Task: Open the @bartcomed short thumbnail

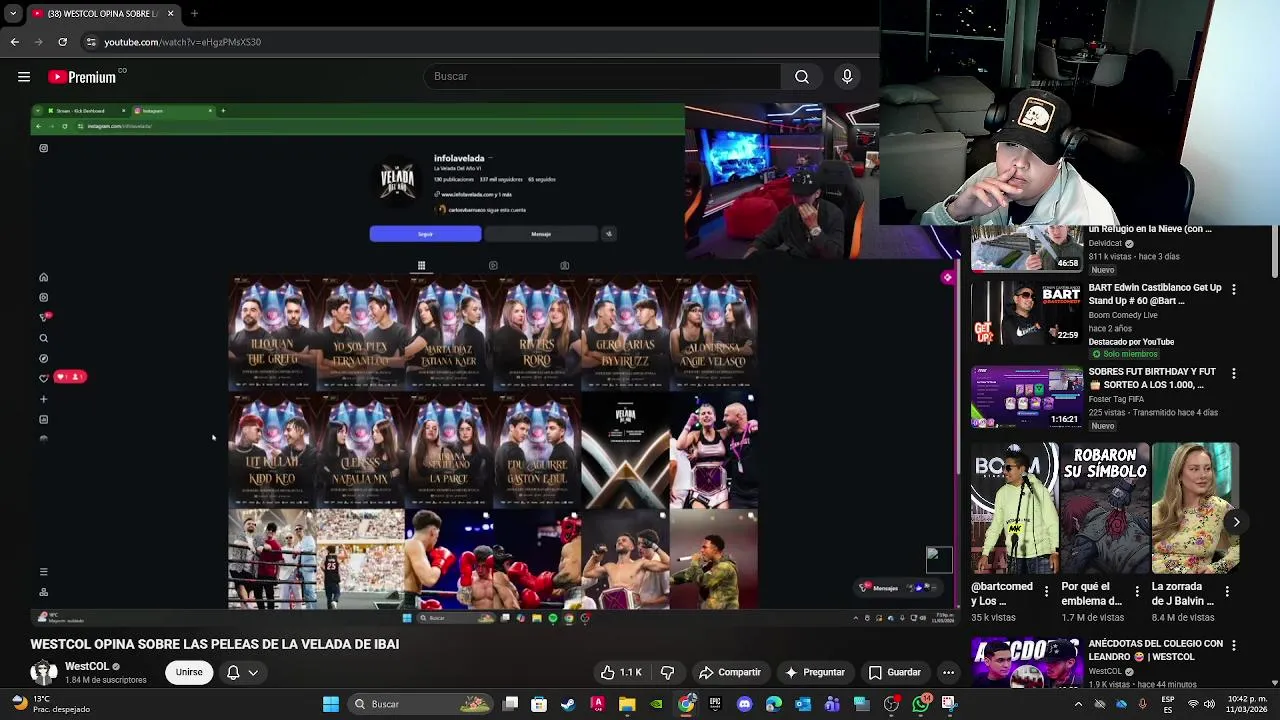Action: coord(1014,508)
